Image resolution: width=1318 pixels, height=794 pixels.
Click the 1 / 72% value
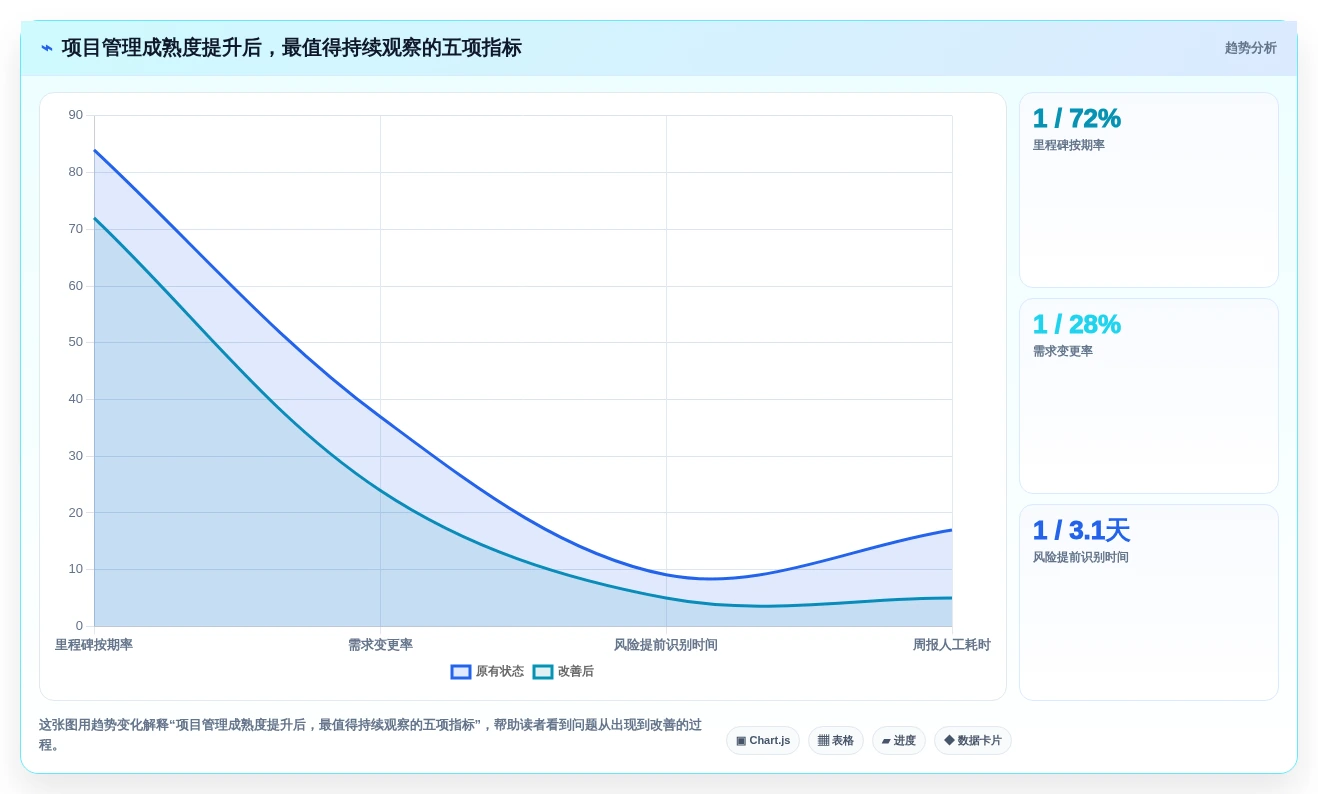click(1077, 118)
